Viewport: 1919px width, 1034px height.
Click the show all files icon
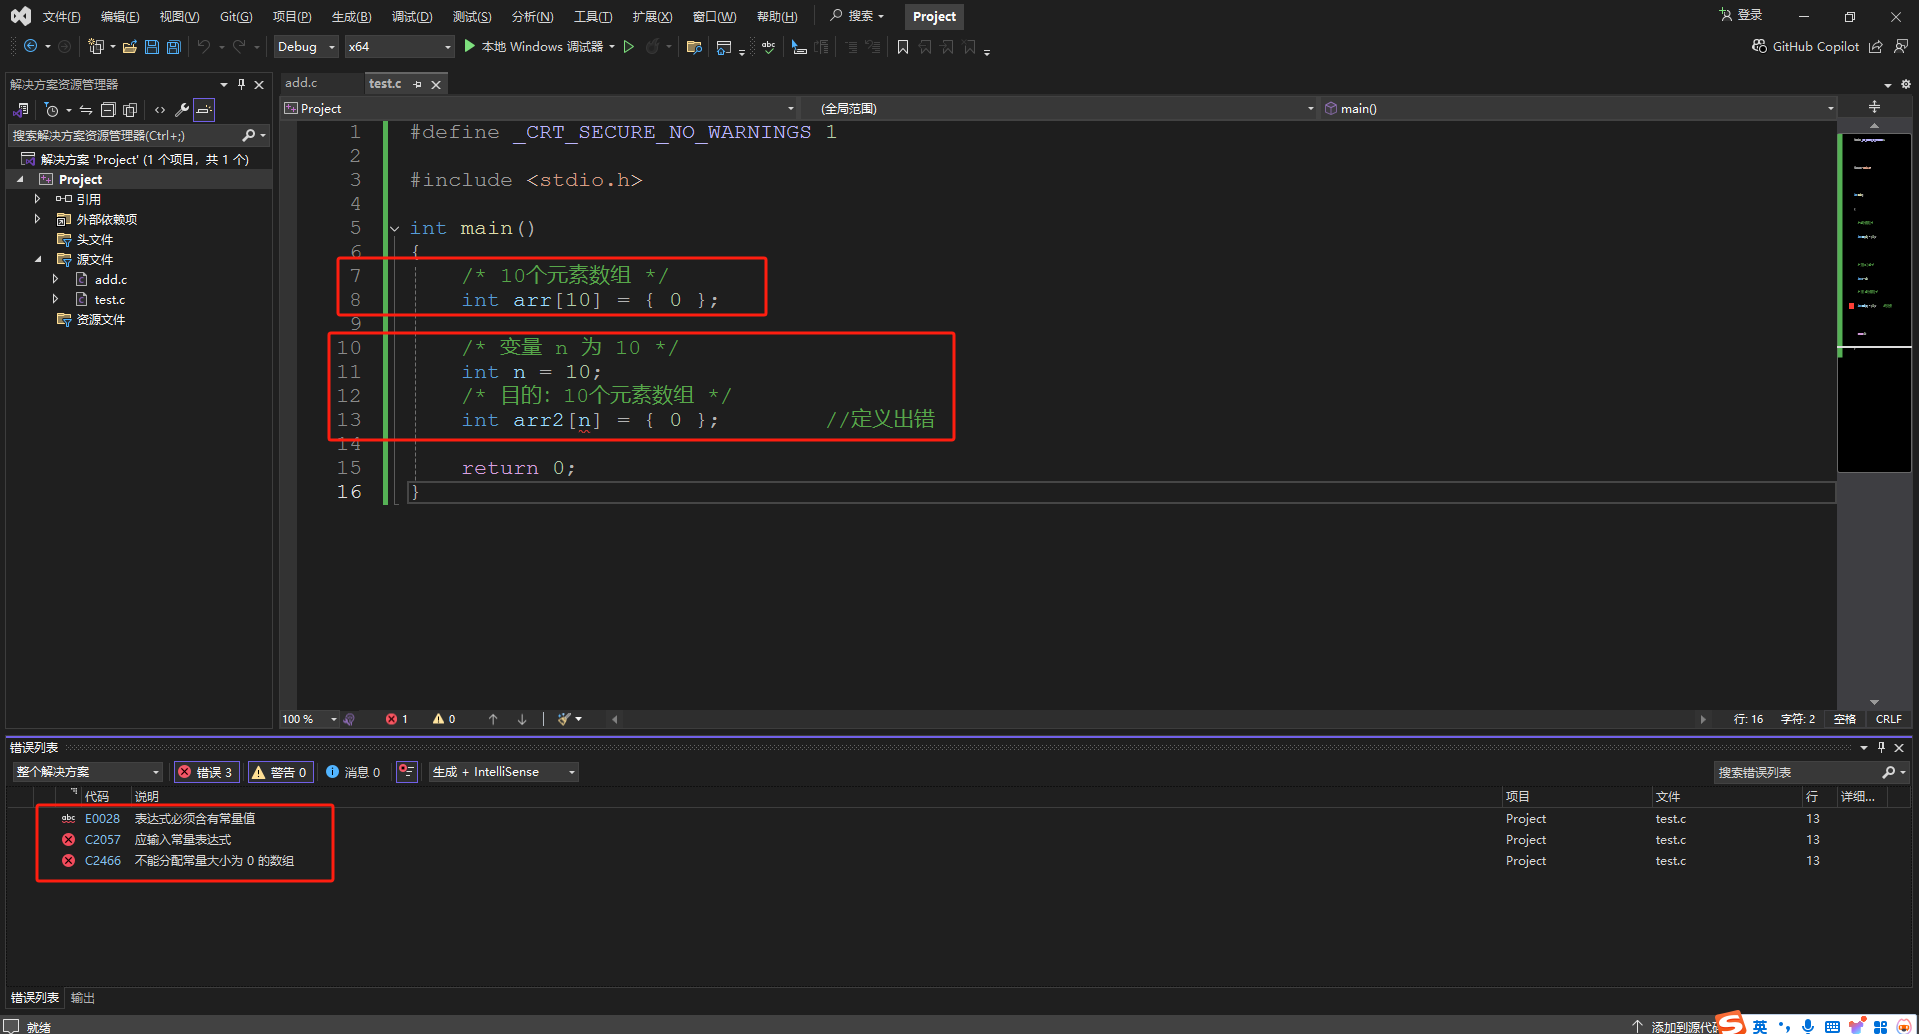pyautogui.click(x=130, y=110)
